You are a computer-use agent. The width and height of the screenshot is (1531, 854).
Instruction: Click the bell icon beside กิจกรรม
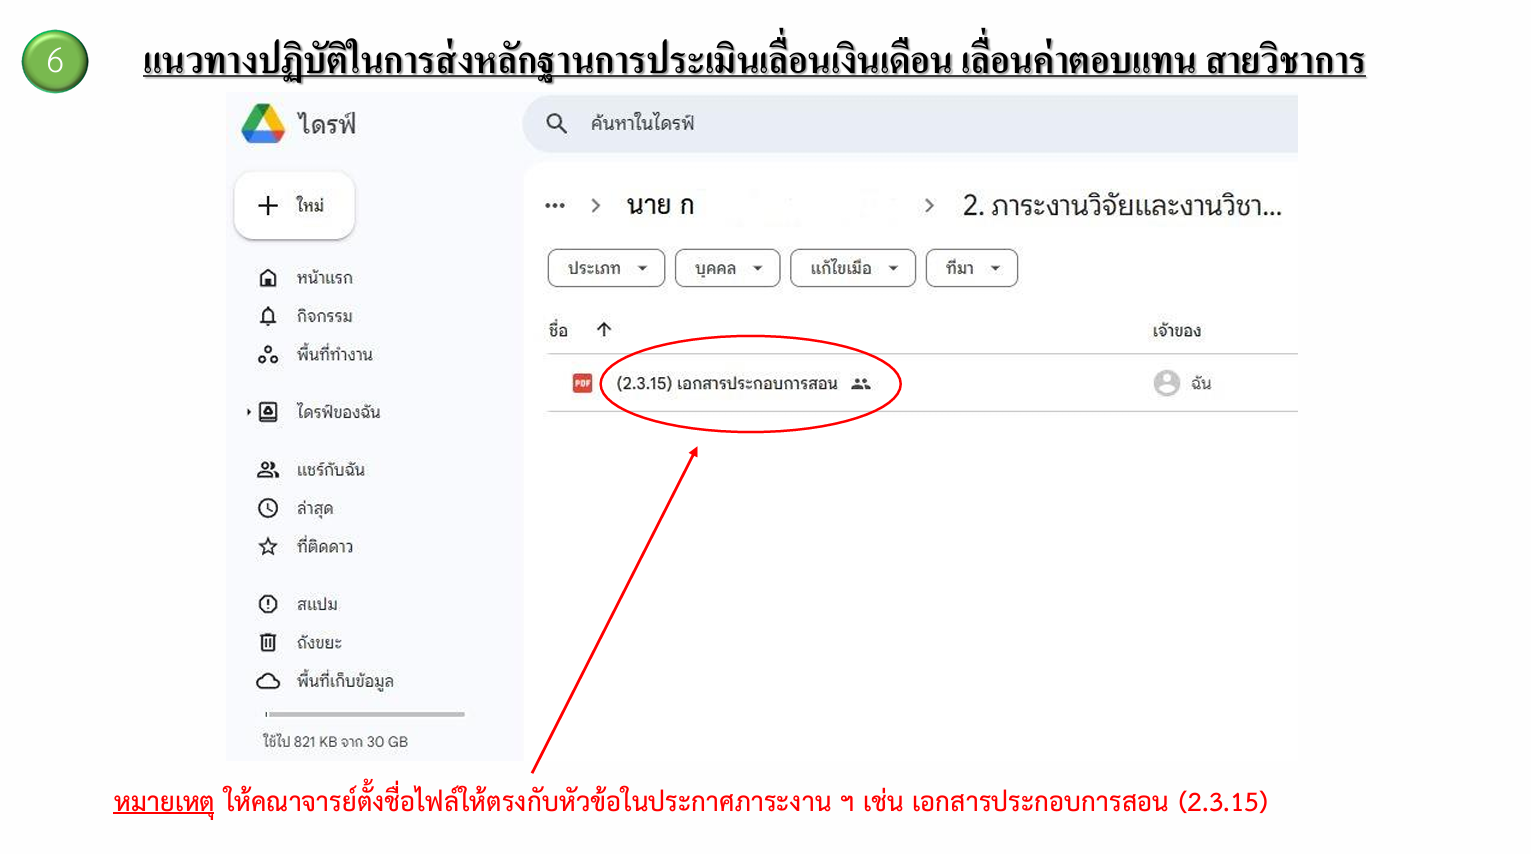268,316
